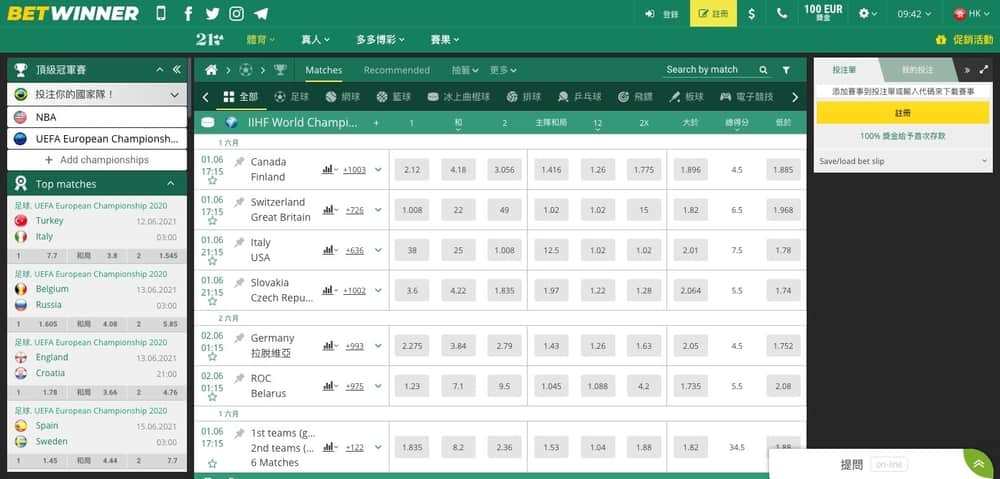Switch to the Recommended tab
Viewport: 1000px width, 479px height.
click(x=397, y=70)
